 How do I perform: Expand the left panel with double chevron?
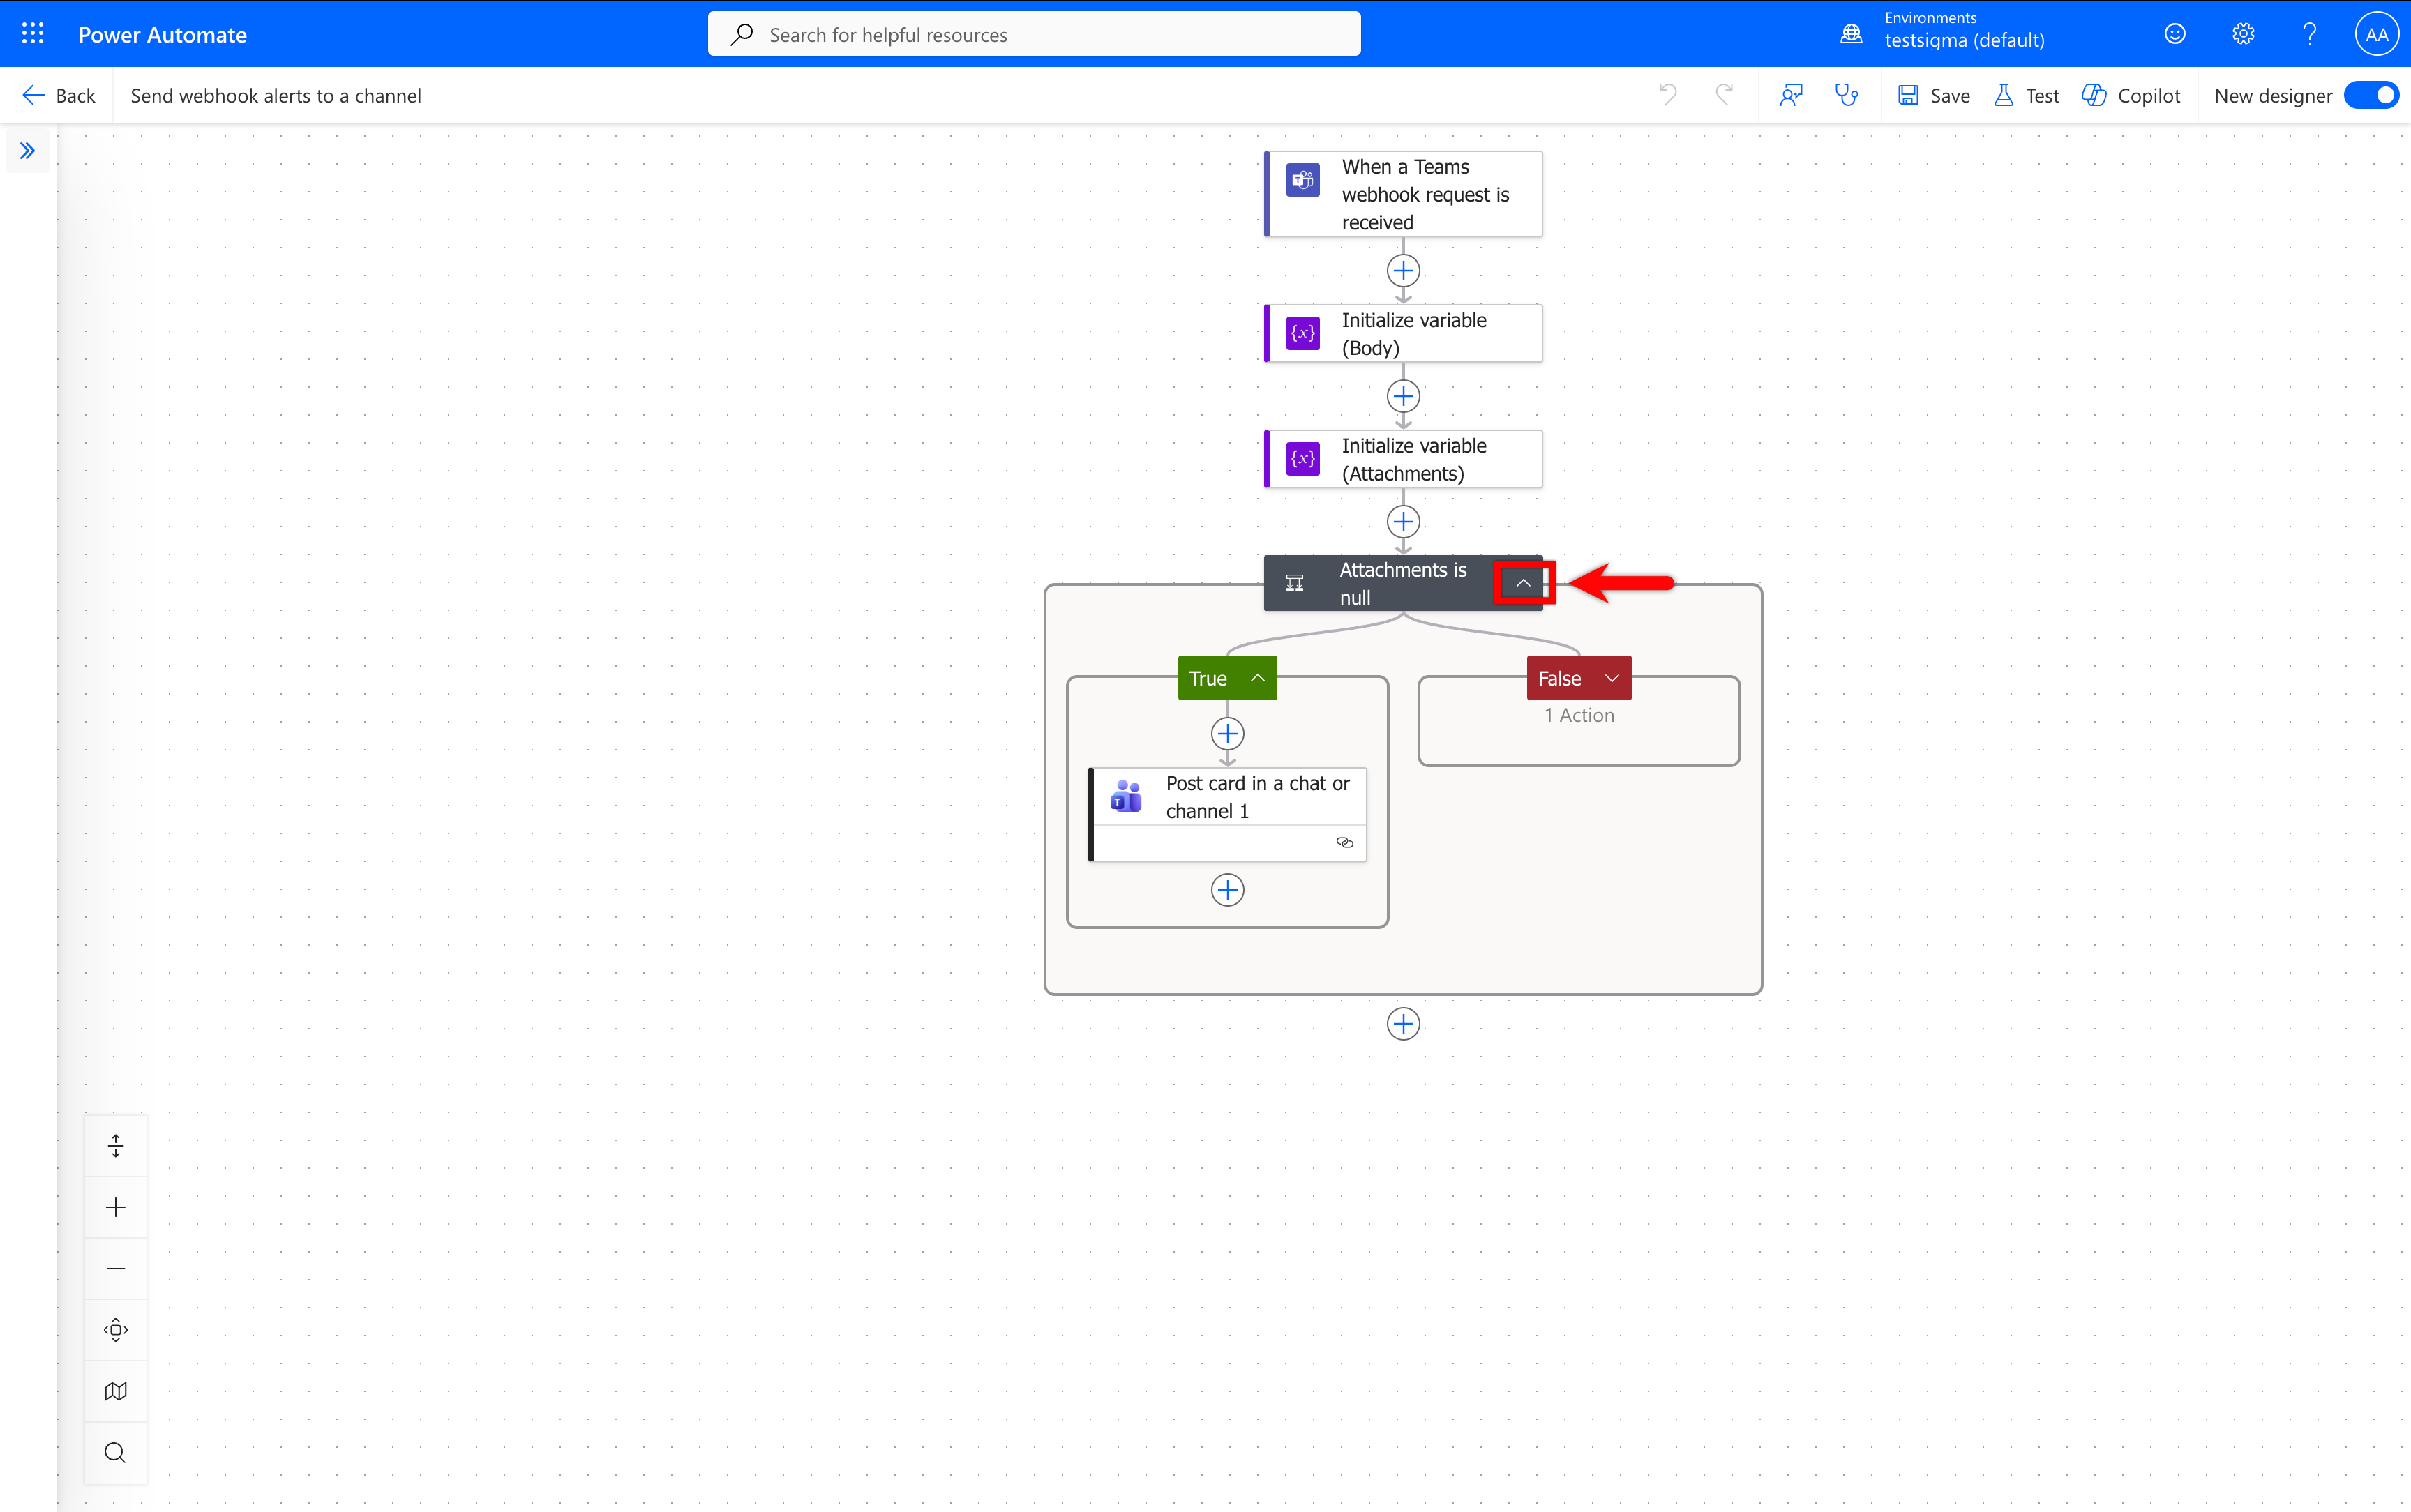pos(27,150)
